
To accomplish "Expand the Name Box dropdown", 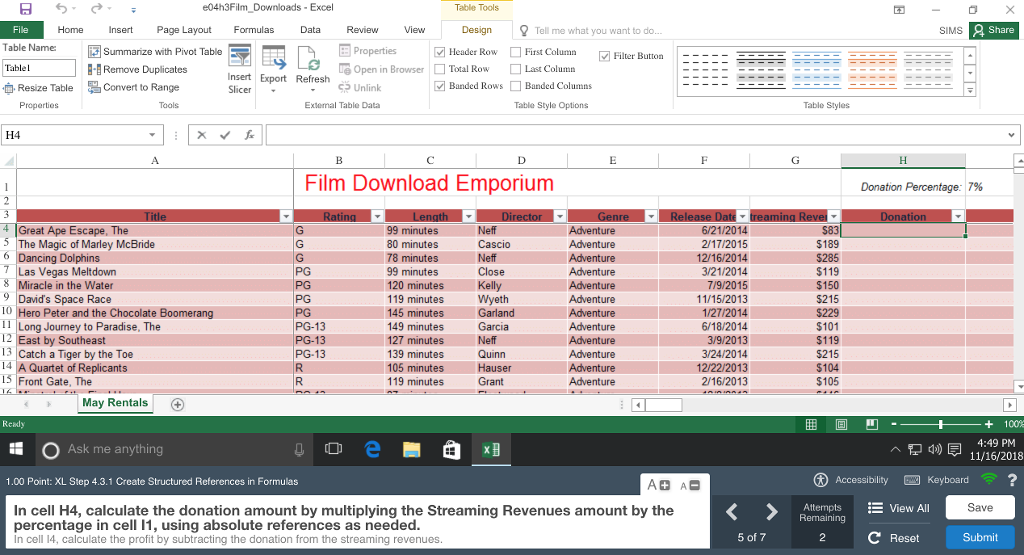I will point(152,135).
